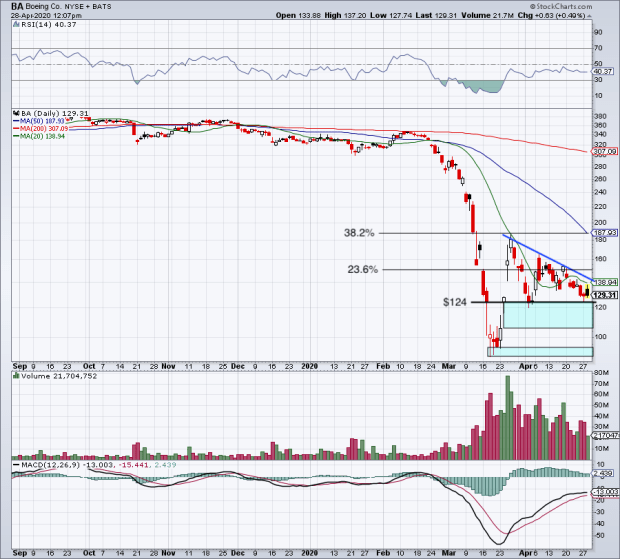
Task: Click the lower cyan support zone box
Action: (540, 352)
